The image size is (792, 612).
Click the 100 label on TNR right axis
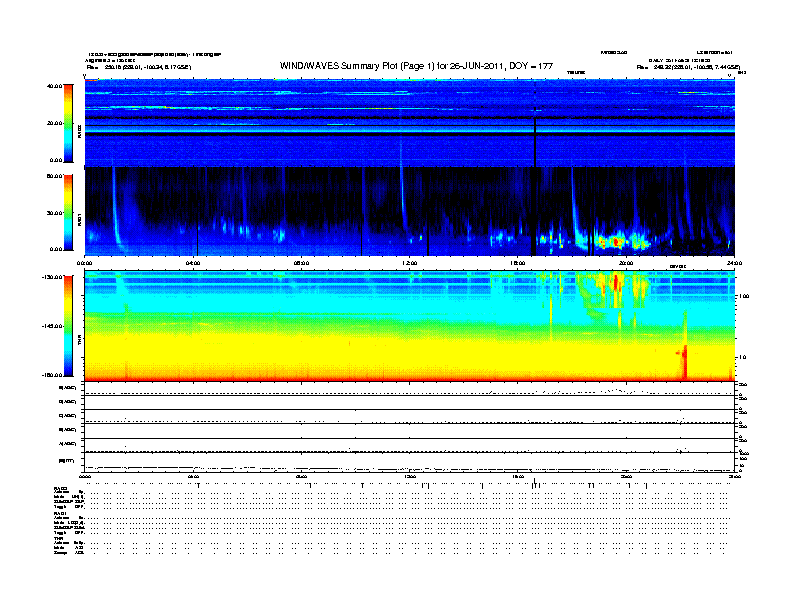[744, 296]
